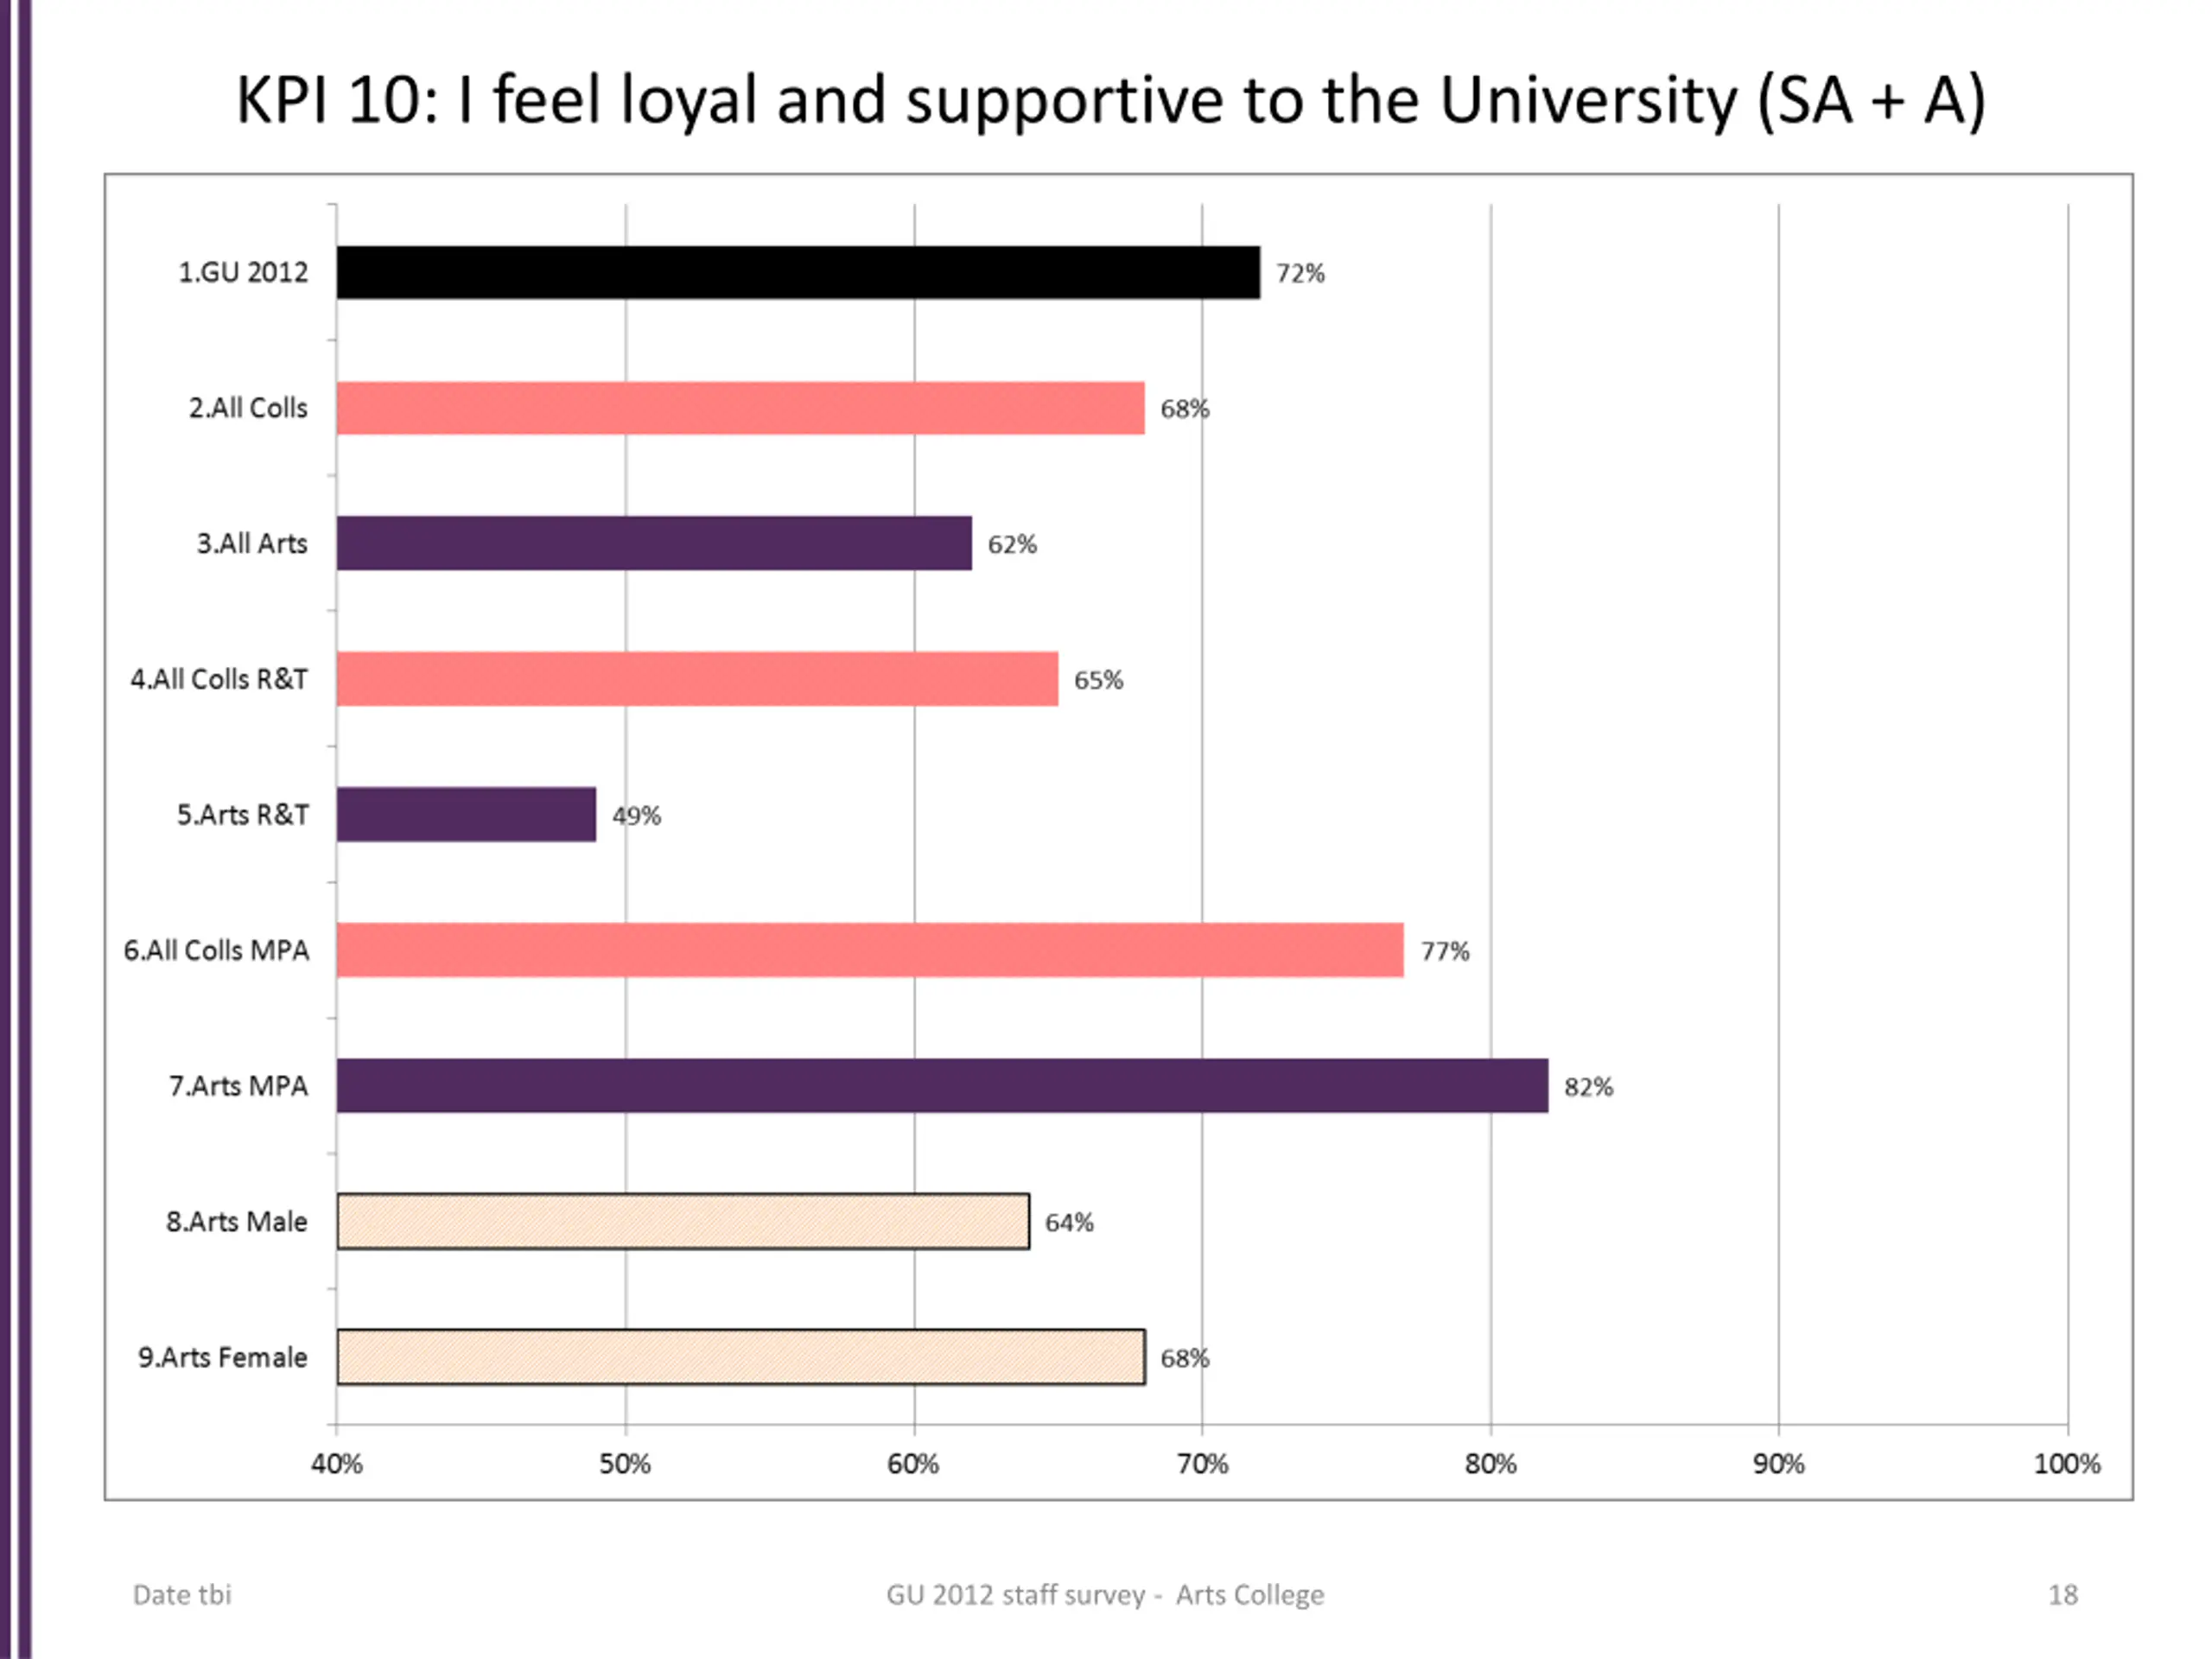
Task: Click the short Arts R&T bar
Action: point(466,814)
